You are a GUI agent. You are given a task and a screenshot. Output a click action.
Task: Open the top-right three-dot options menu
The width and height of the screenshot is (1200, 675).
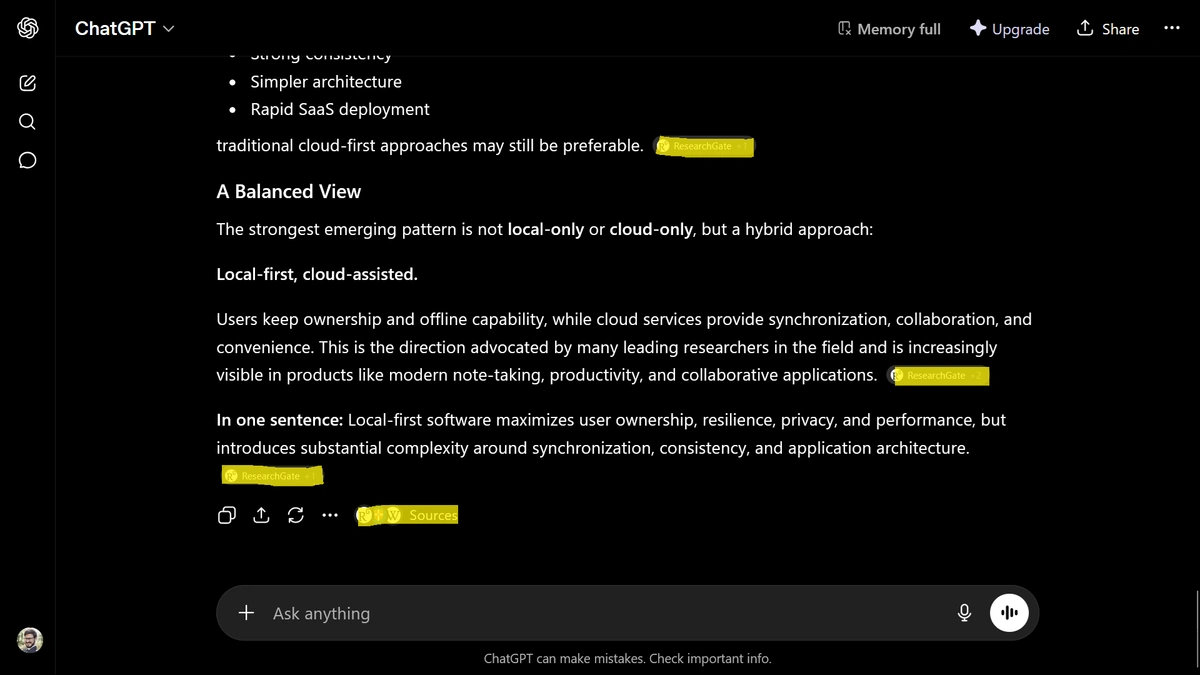(x=1172, y=29)
